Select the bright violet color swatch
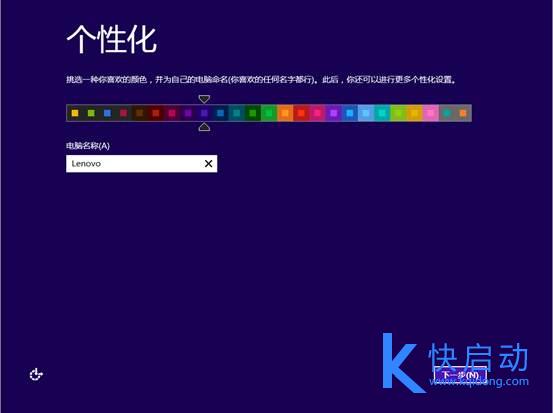553x413 pixels. click(334, 113)
